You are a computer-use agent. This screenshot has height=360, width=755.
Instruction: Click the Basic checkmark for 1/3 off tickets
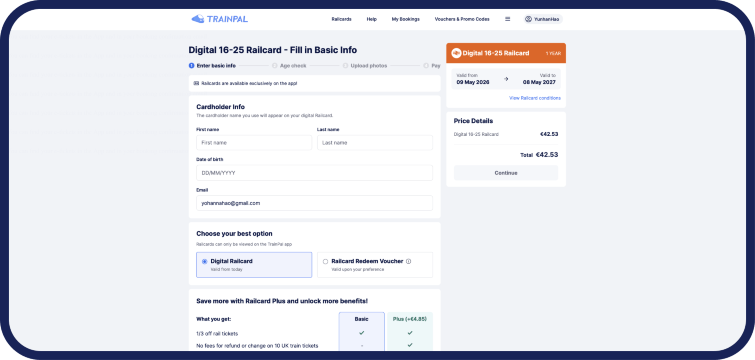coord(362,333)
